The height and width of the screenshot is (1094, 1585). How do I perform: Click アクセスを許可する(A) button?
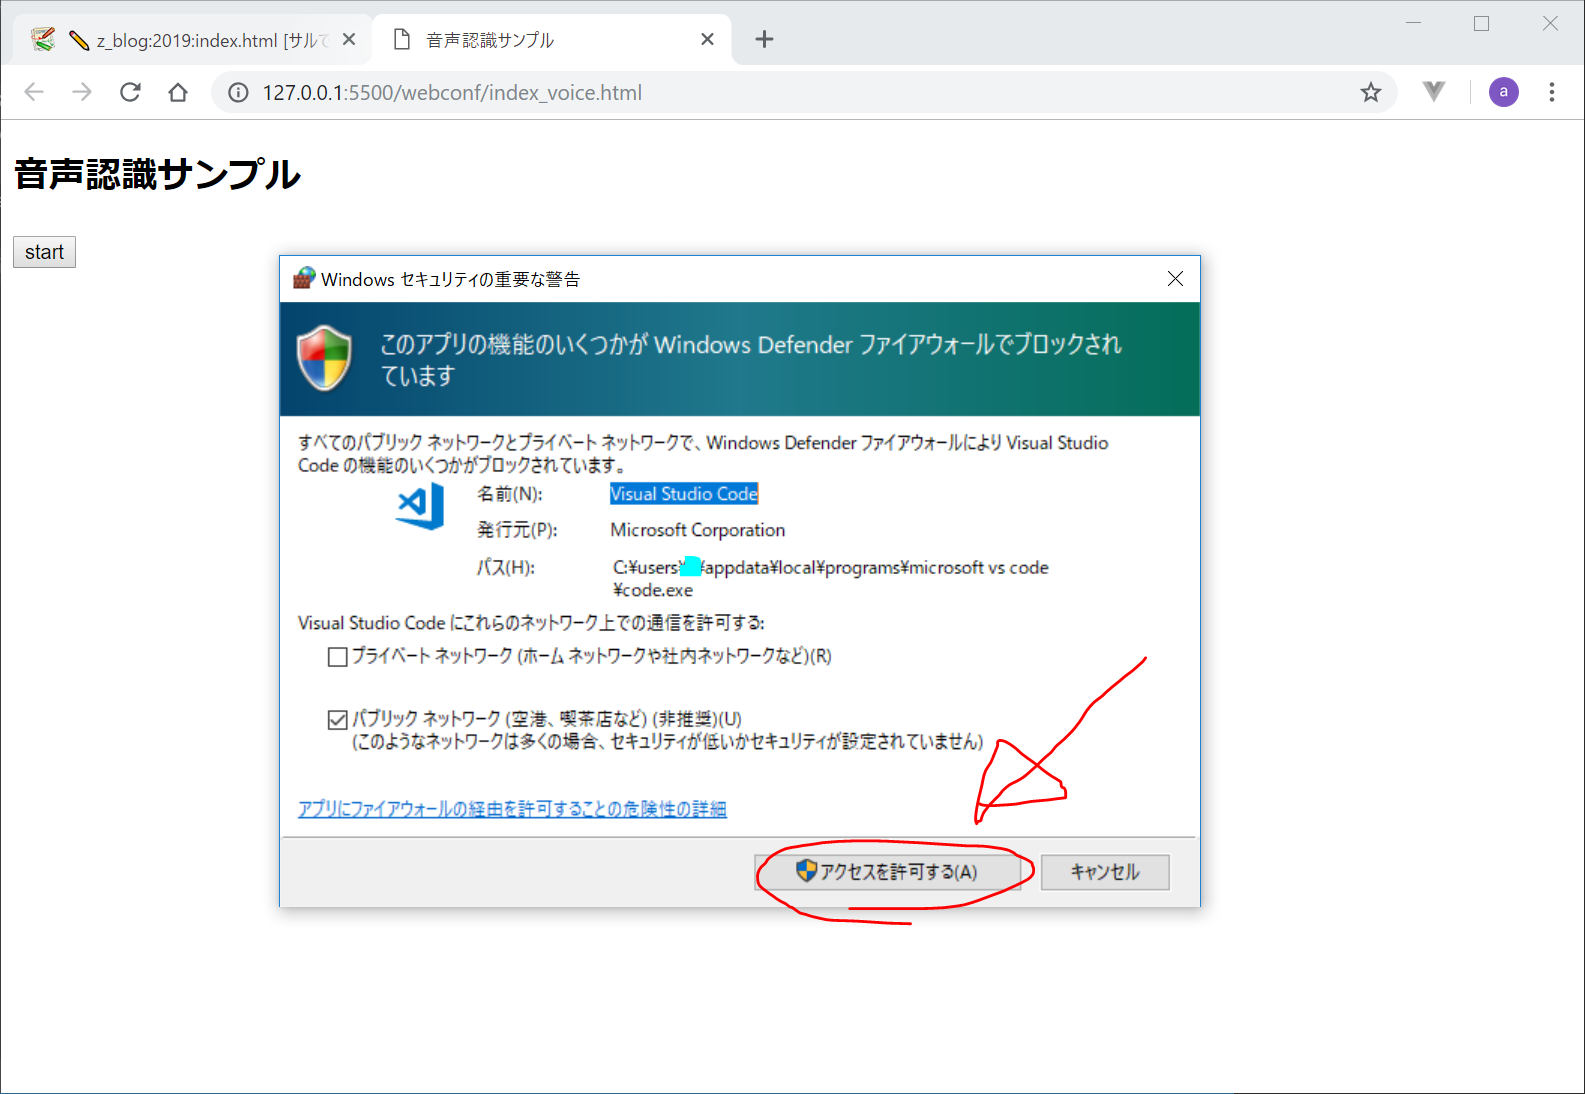888,872
